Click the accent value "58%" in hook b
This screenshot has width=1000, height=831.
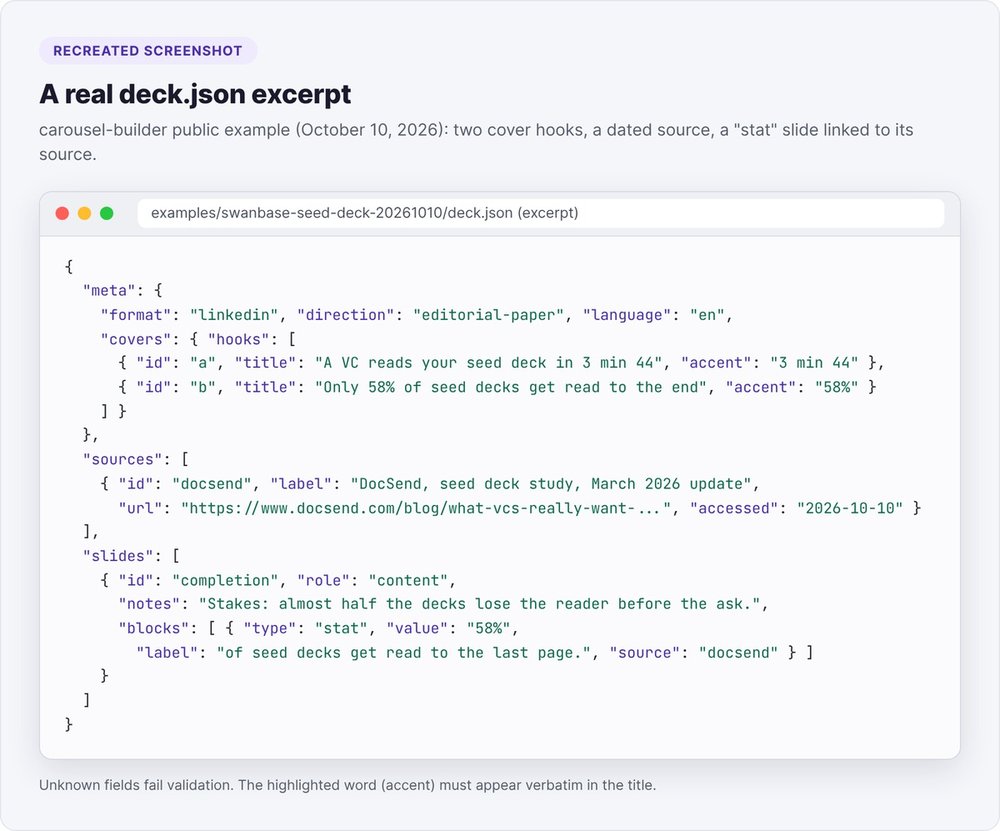(837, 387)
